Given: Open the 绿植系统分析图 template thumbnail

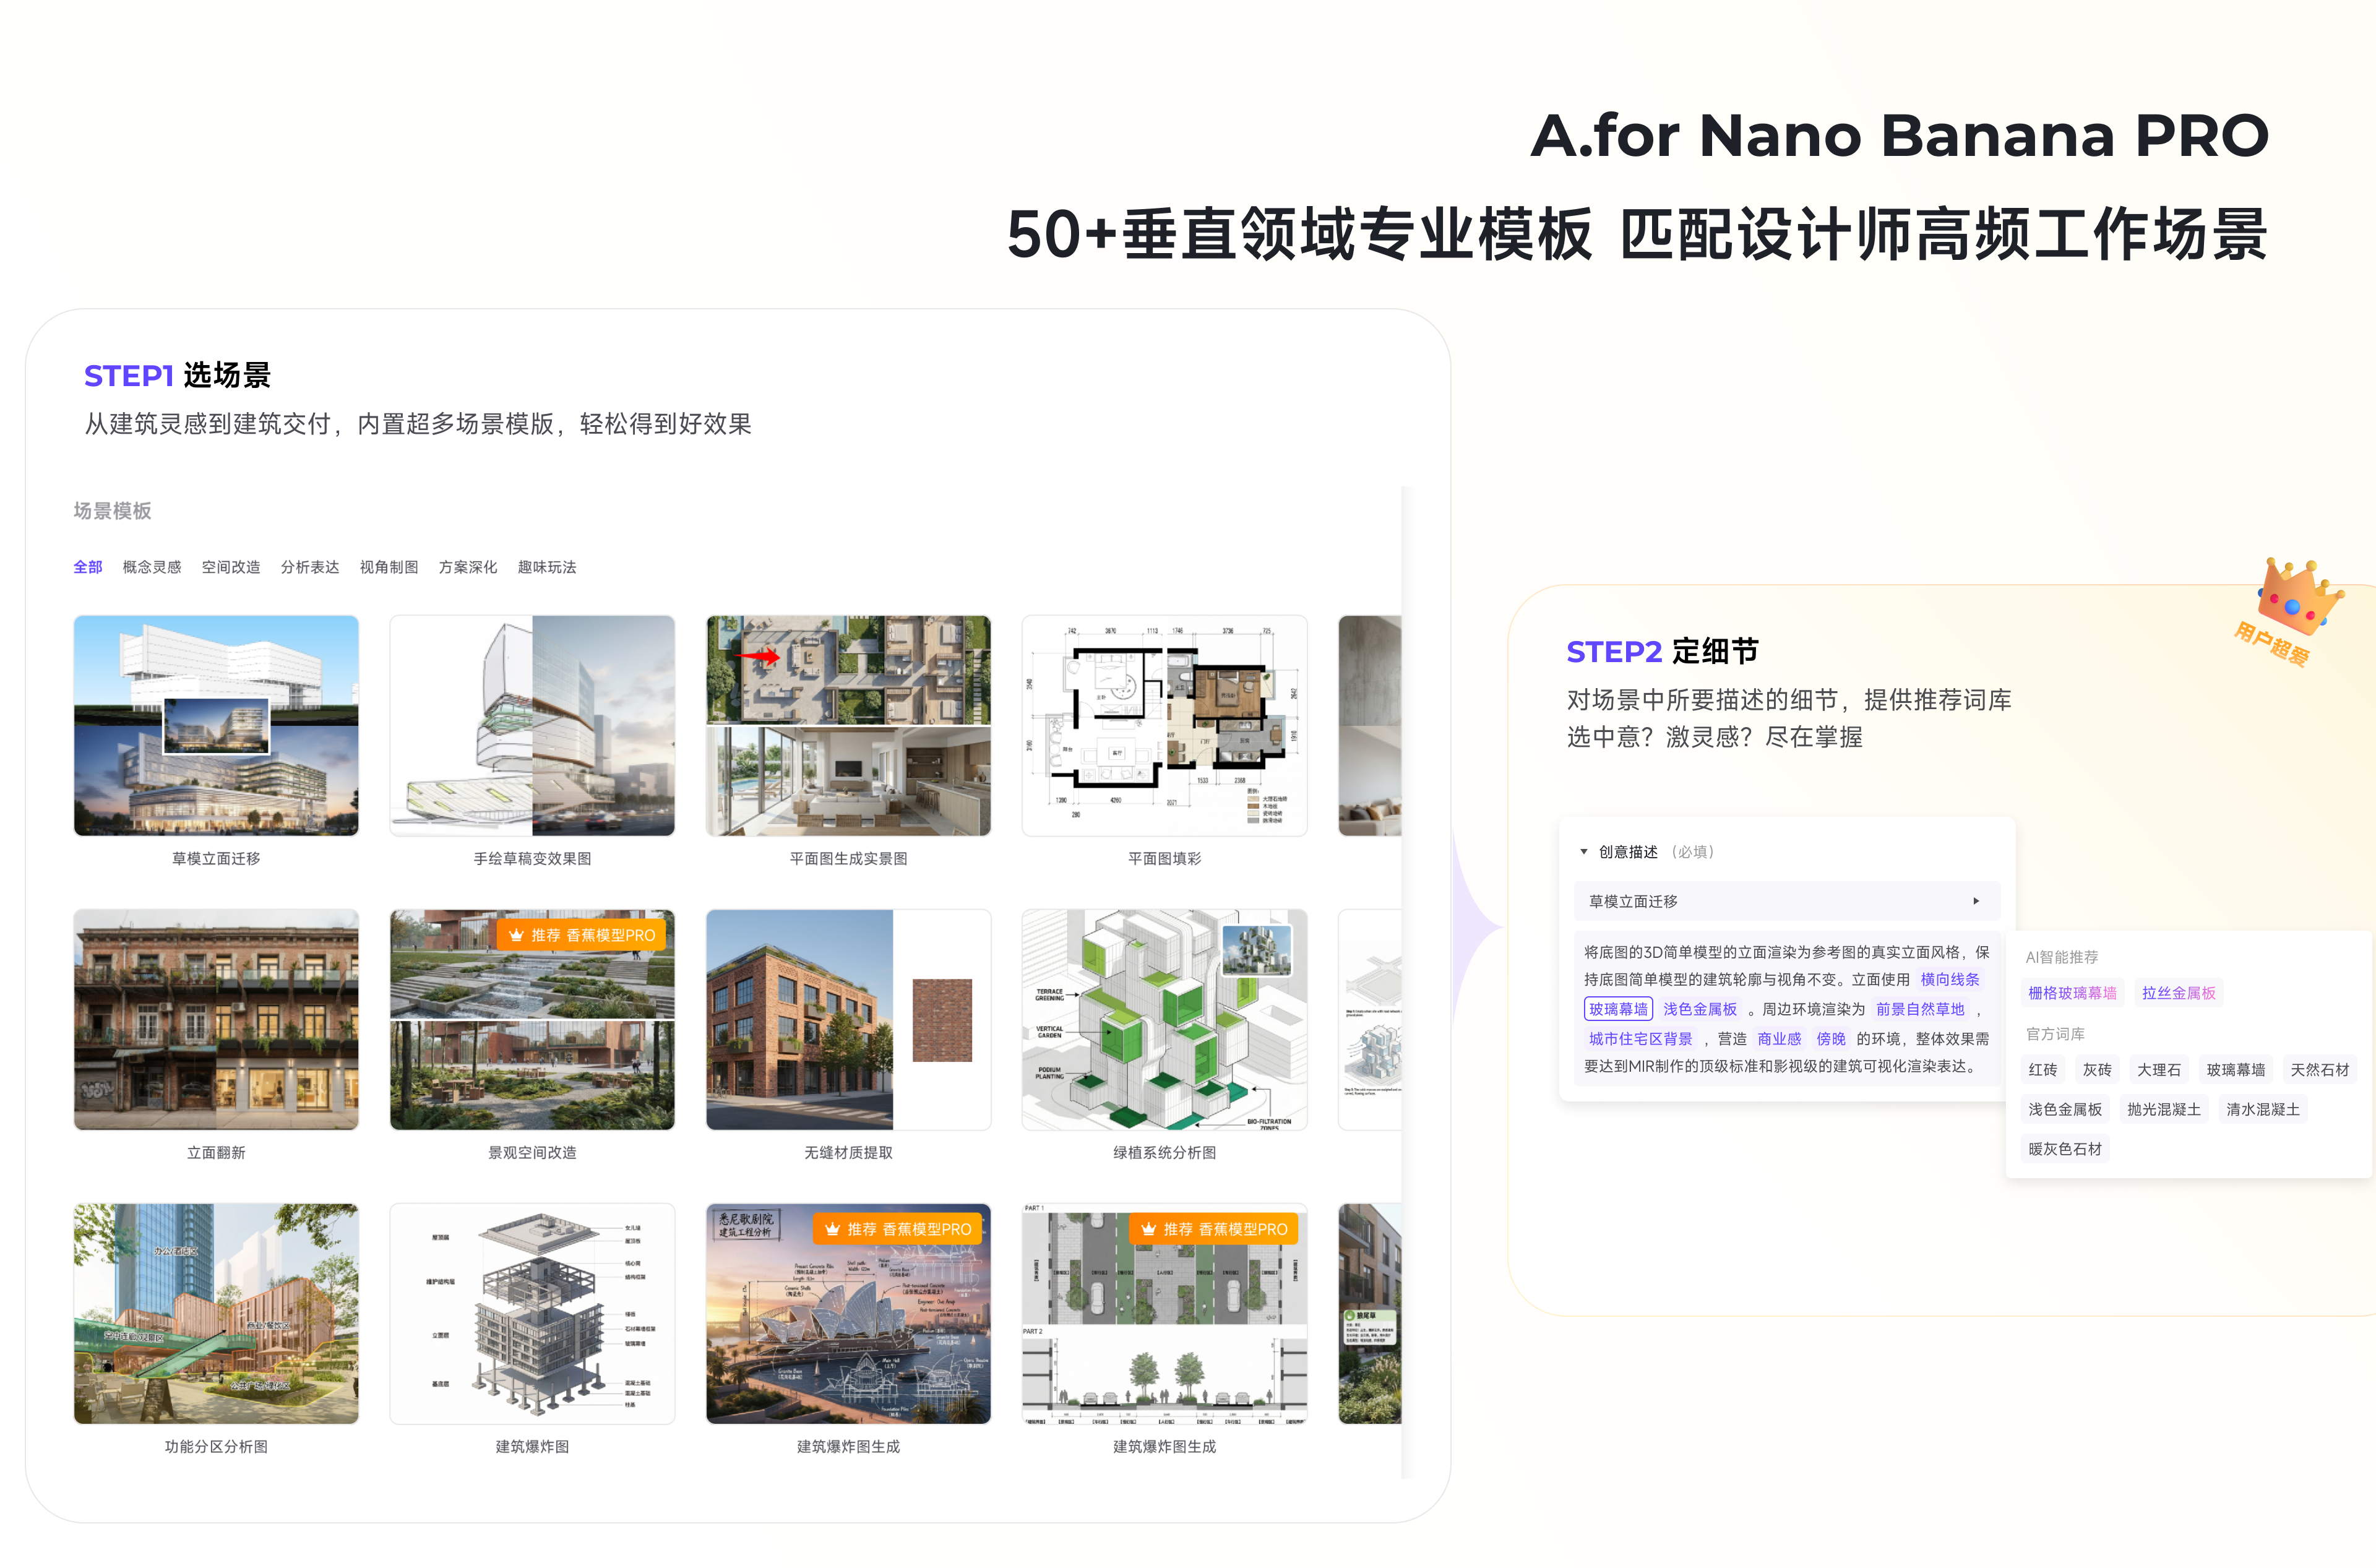Looking at the screenshot, I should coord(1164,1019).
